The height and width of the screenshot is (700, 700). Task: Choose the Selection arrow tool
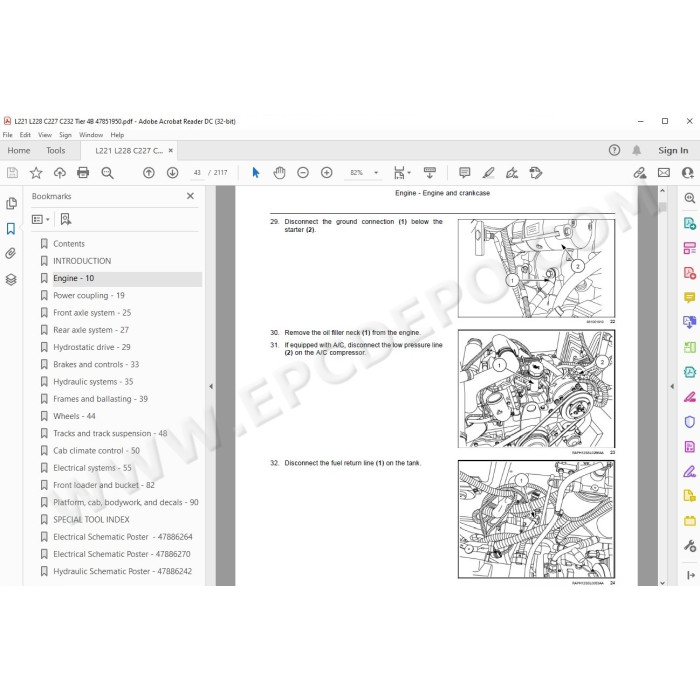(x=256, y=173)
